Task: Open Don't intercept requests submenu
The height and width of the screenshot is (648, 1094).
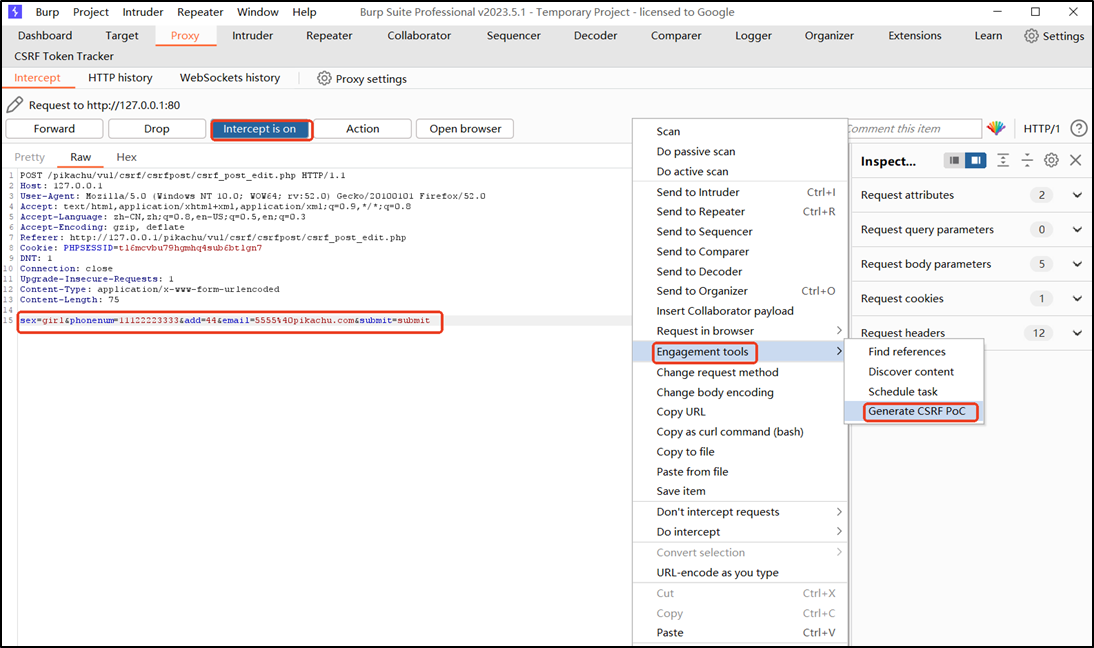Action: coord(740,512)
